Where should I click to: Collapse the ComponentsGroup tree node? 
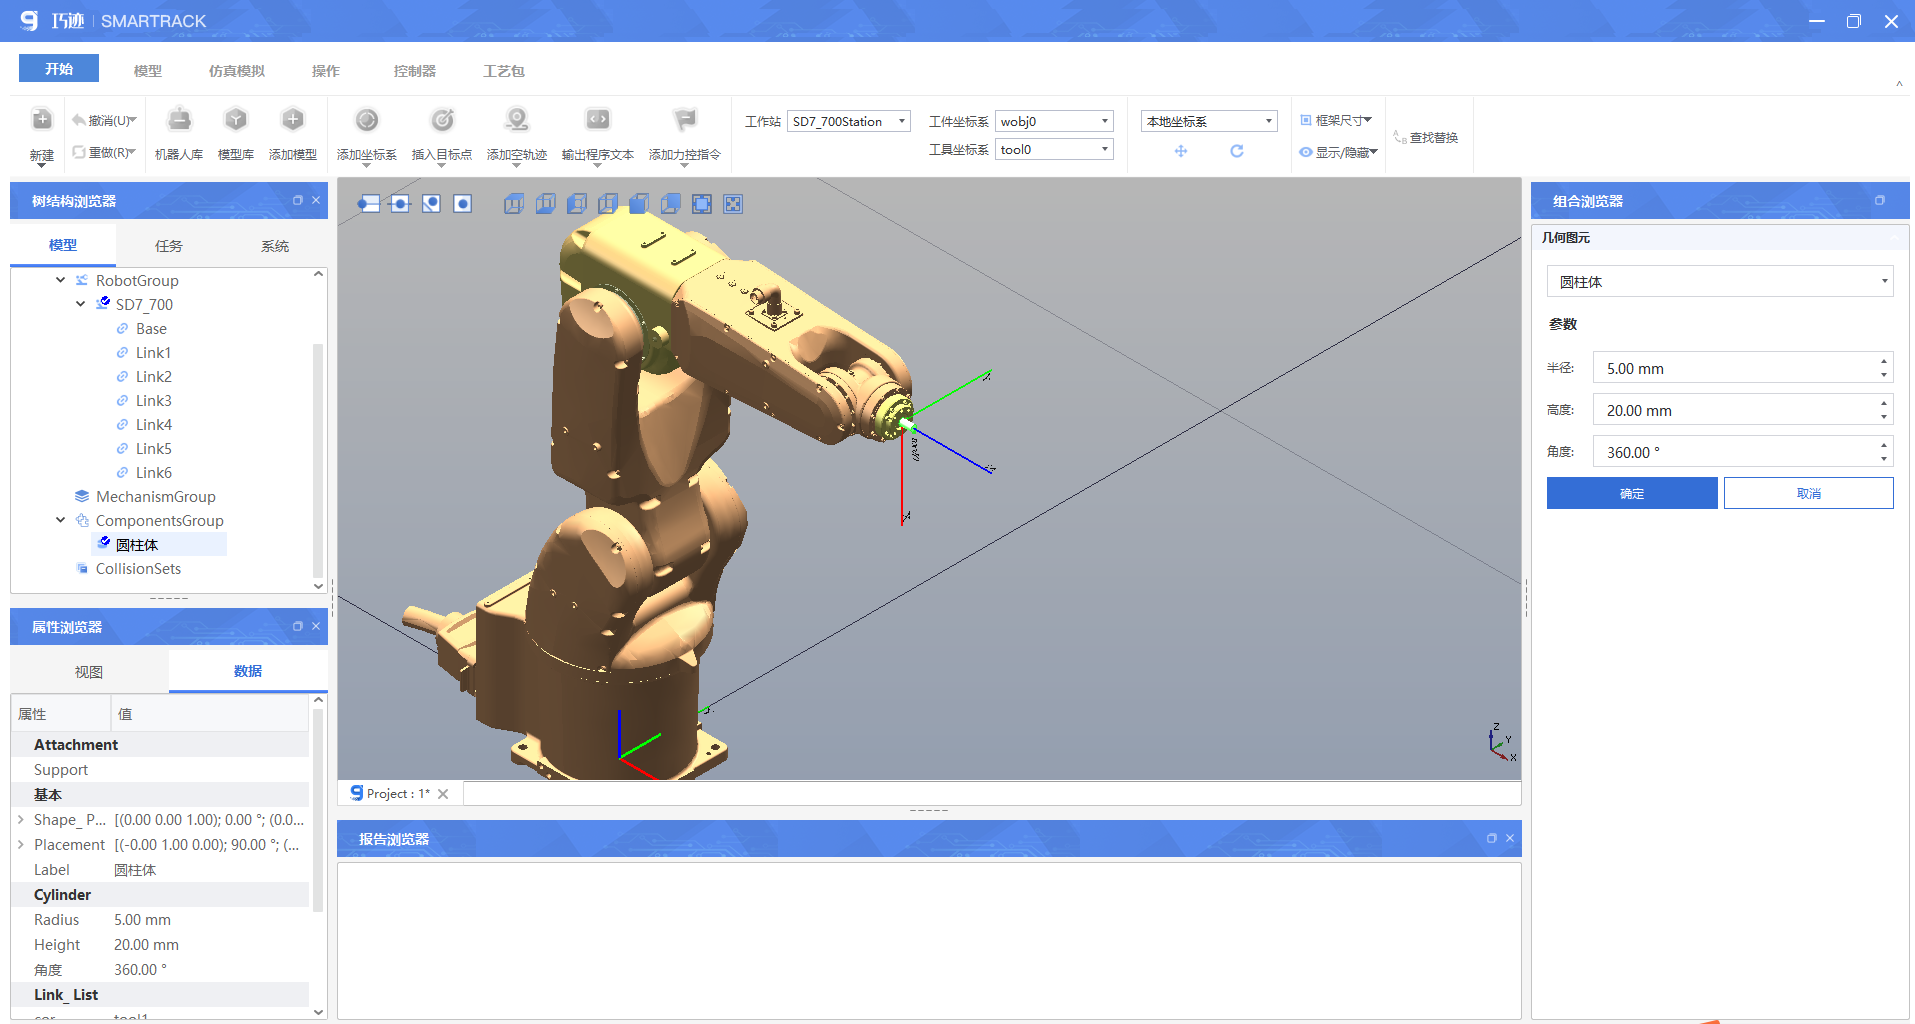pyautogui.click(x=61, y=520)
